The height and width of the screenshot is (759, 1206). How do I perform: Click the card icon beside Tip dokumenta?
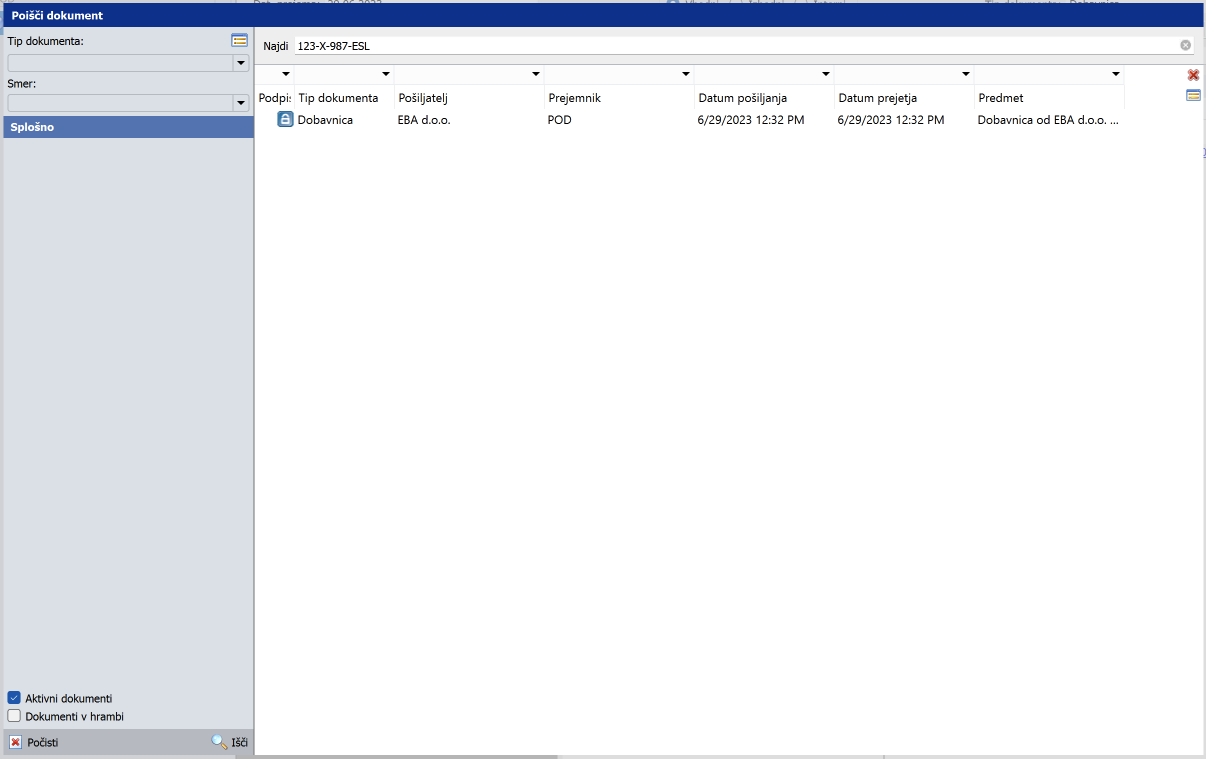coord(239,41)
